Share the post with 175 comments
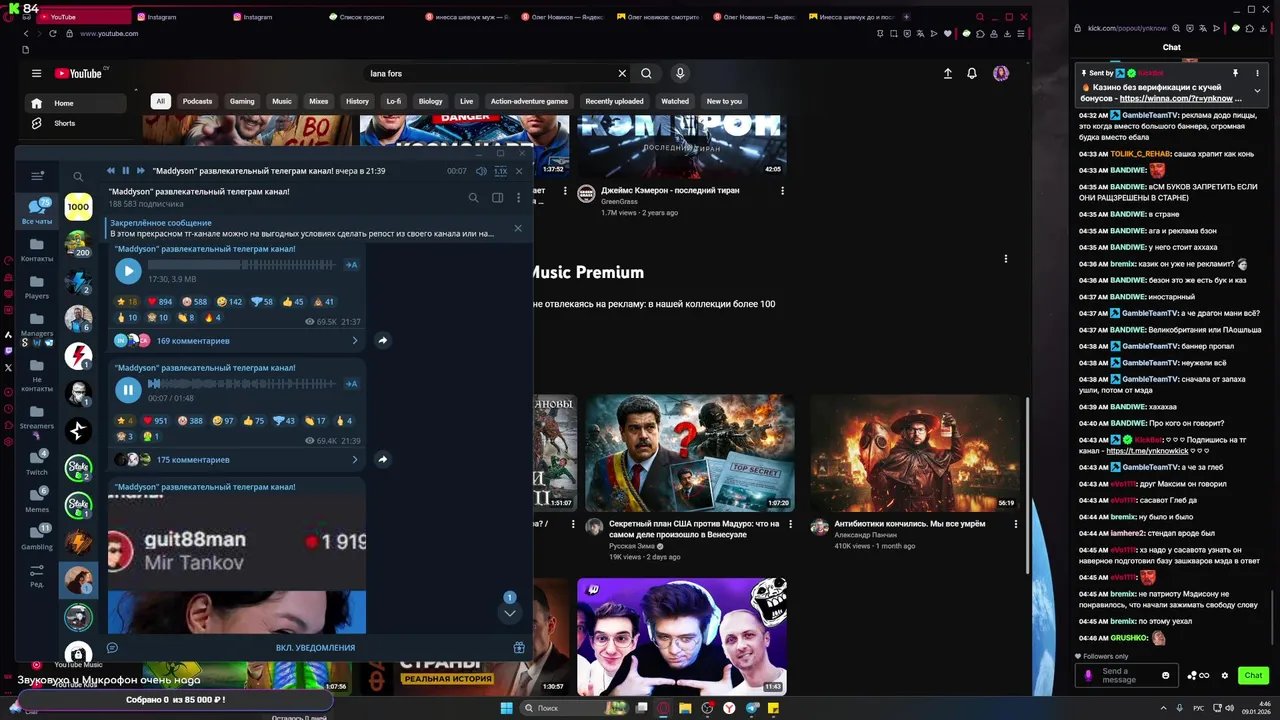1280x720 pixels. 382,460
